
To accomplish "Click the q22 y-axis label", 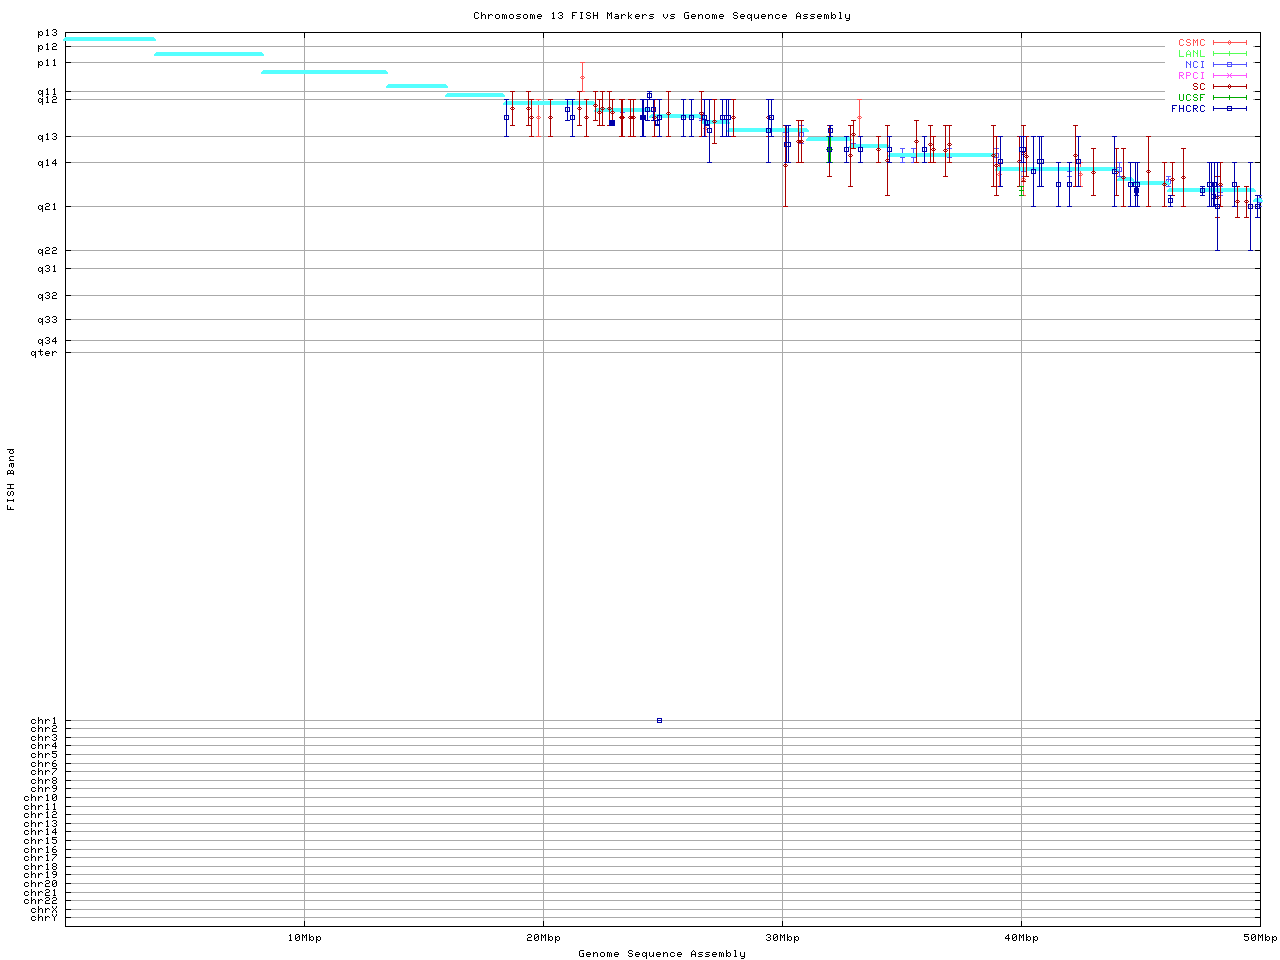I will 47,250.
